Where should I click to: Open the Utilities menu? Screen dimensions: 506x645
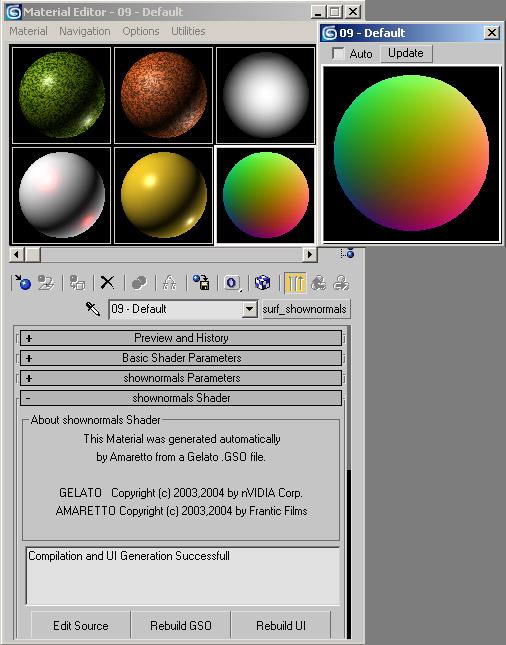pyautogui.click(x=188, y=31)
